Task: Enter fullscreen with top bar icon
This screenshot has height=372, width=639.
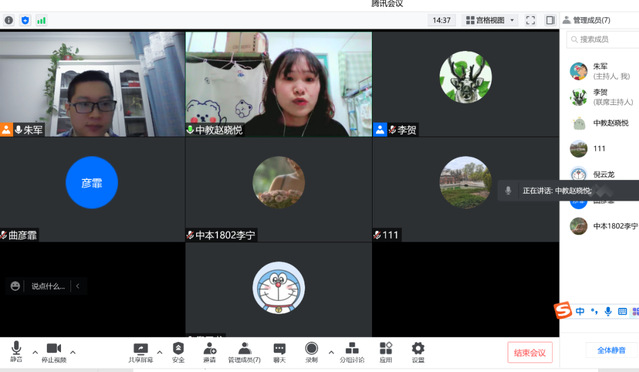Action: [x=530, y=20]
